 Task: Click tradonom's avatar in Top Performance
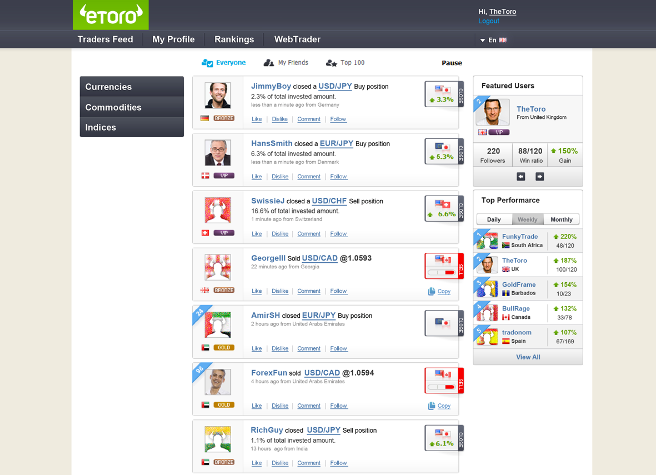pyautogui.click(x=487, y=337)
